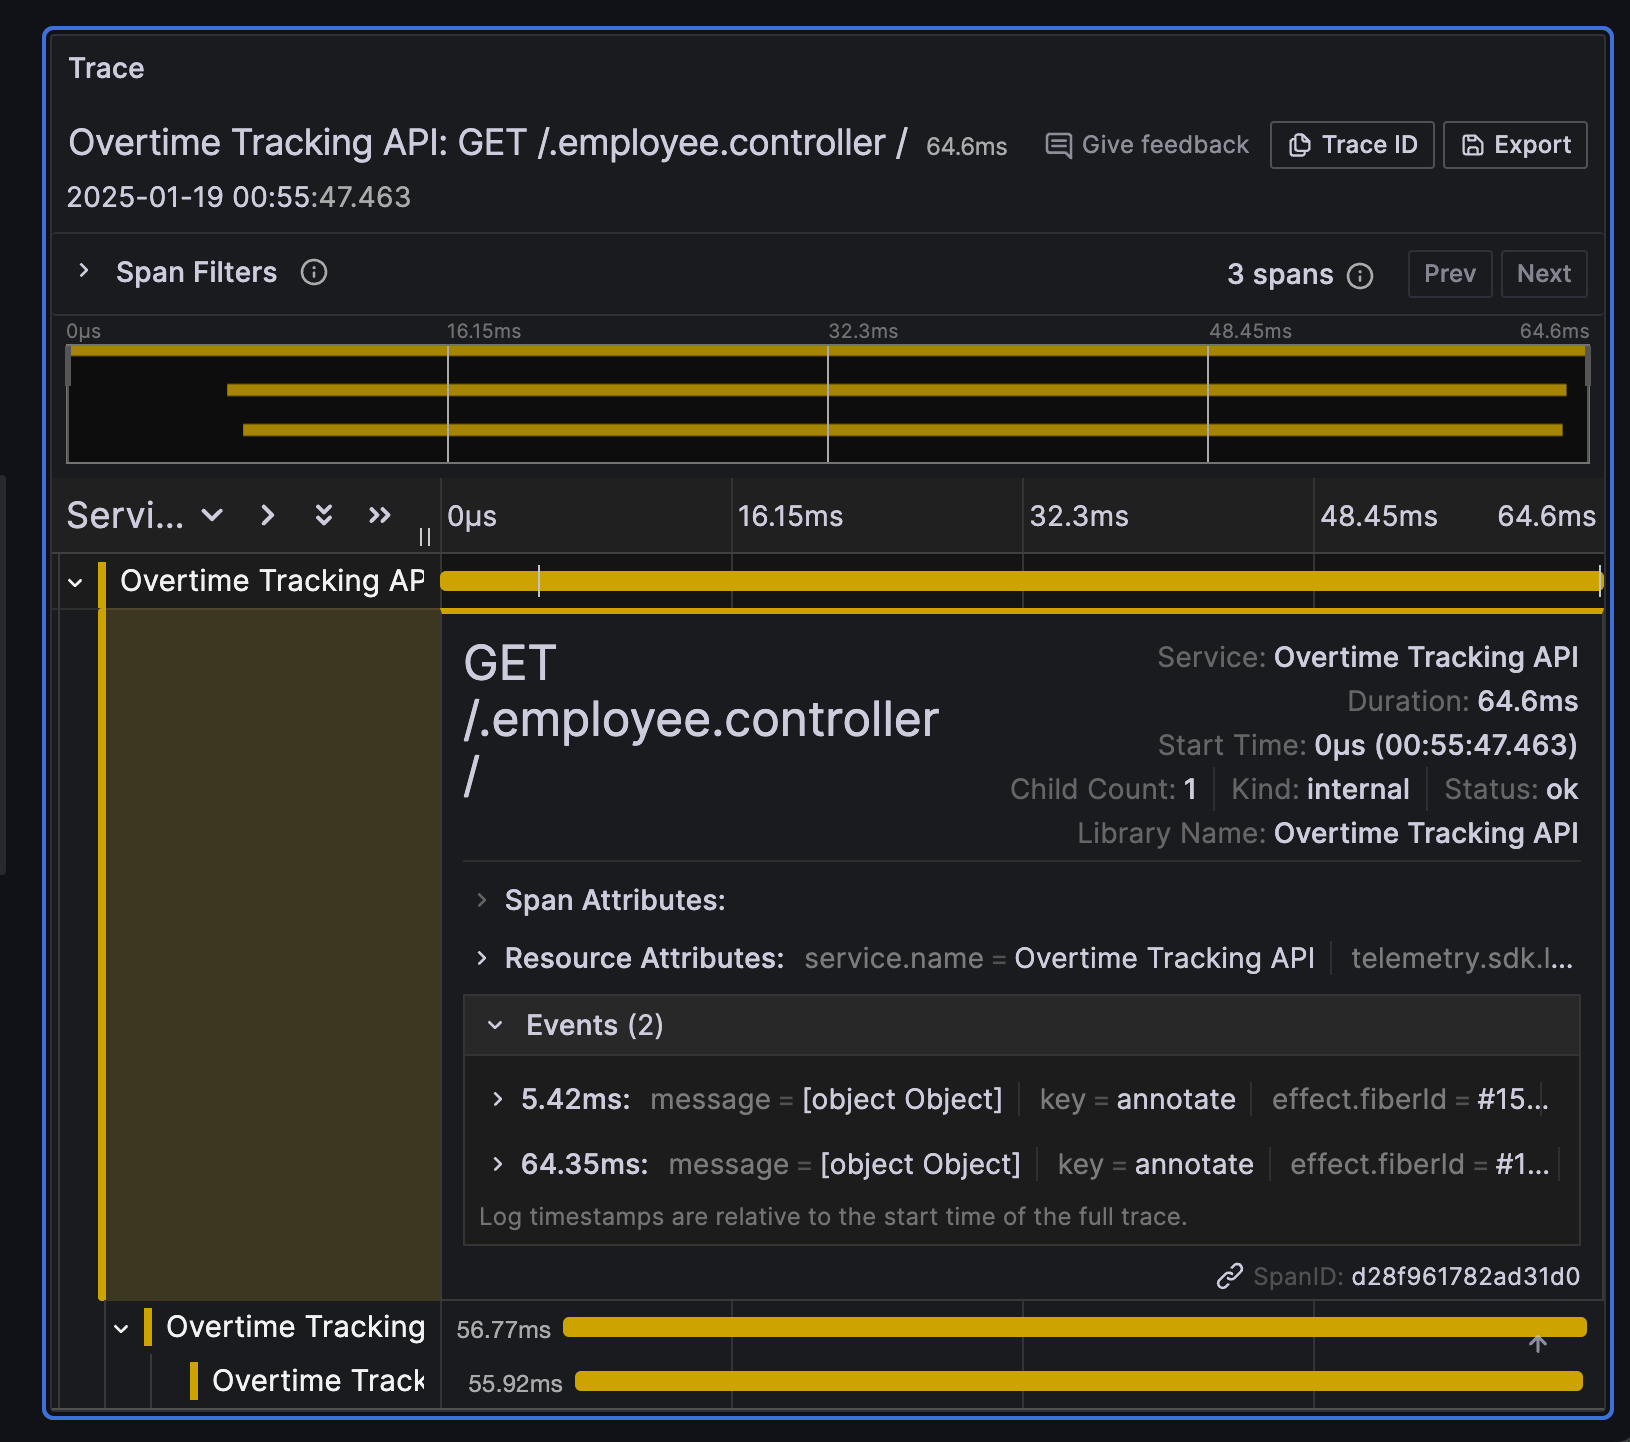Click the expand-all double-chevron in the span header
This screenshot has height=1442, width=1630.
click(x=323, y=515)
